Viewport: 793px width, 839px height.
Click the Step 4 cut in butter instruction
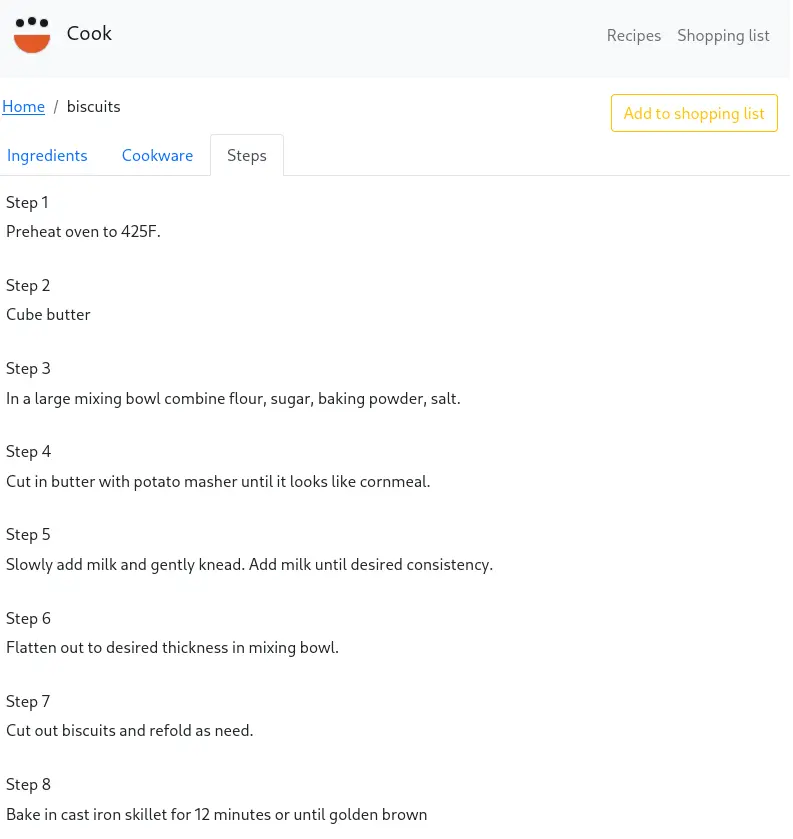218,481
